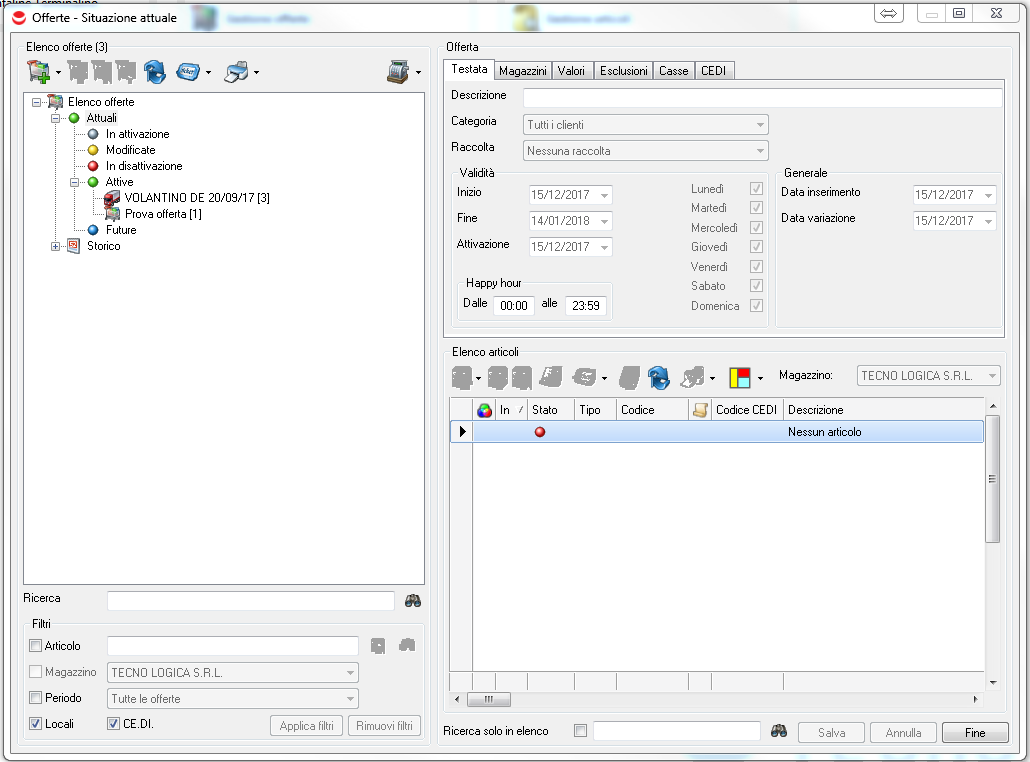Expand the Storico tree node
1030x762 pixels.
pyautogui.click(x=56, y=246)
